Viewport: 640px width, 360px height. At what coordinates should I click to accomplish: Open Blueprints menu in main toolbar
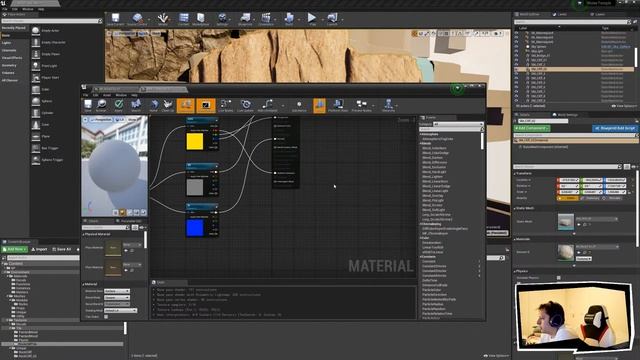click(245, 19)
